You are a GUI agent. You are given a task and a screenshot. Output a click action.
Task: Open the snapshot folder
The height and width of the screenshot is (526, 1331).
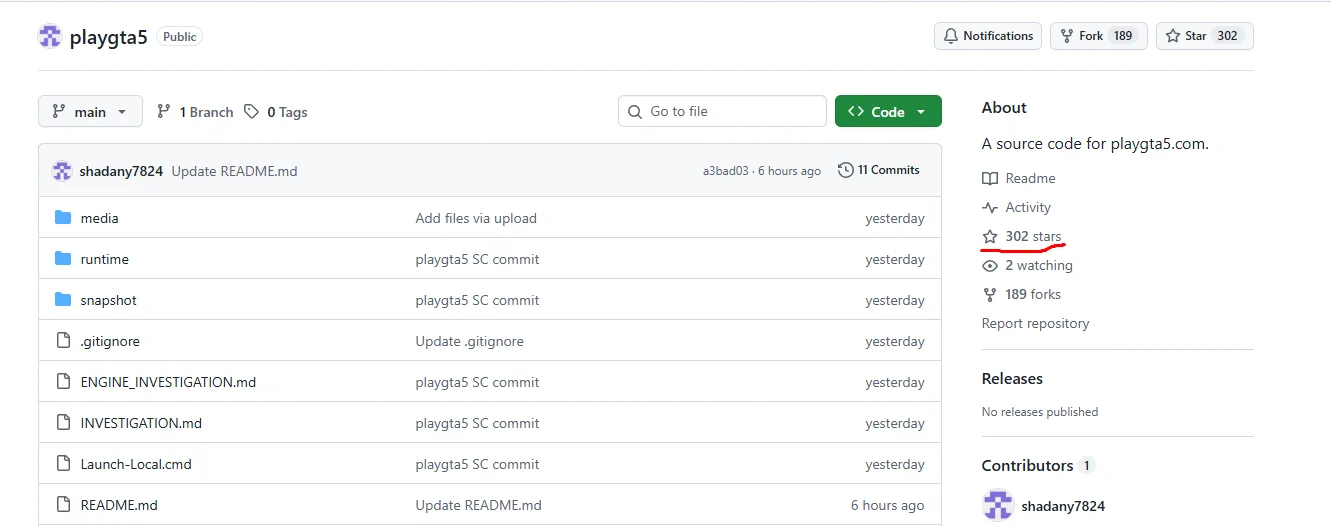[108, 300]
